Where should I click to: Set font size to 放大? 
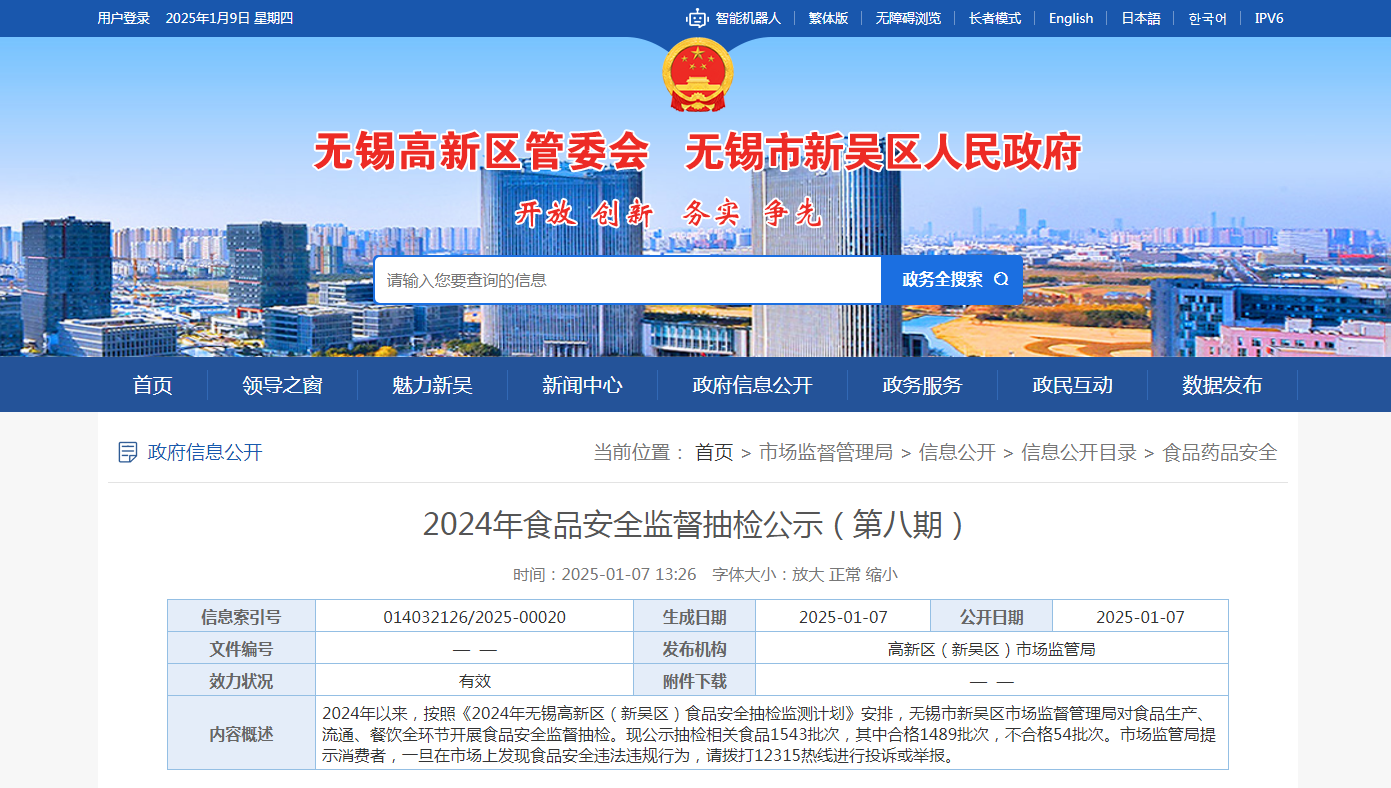coord(808,574)
